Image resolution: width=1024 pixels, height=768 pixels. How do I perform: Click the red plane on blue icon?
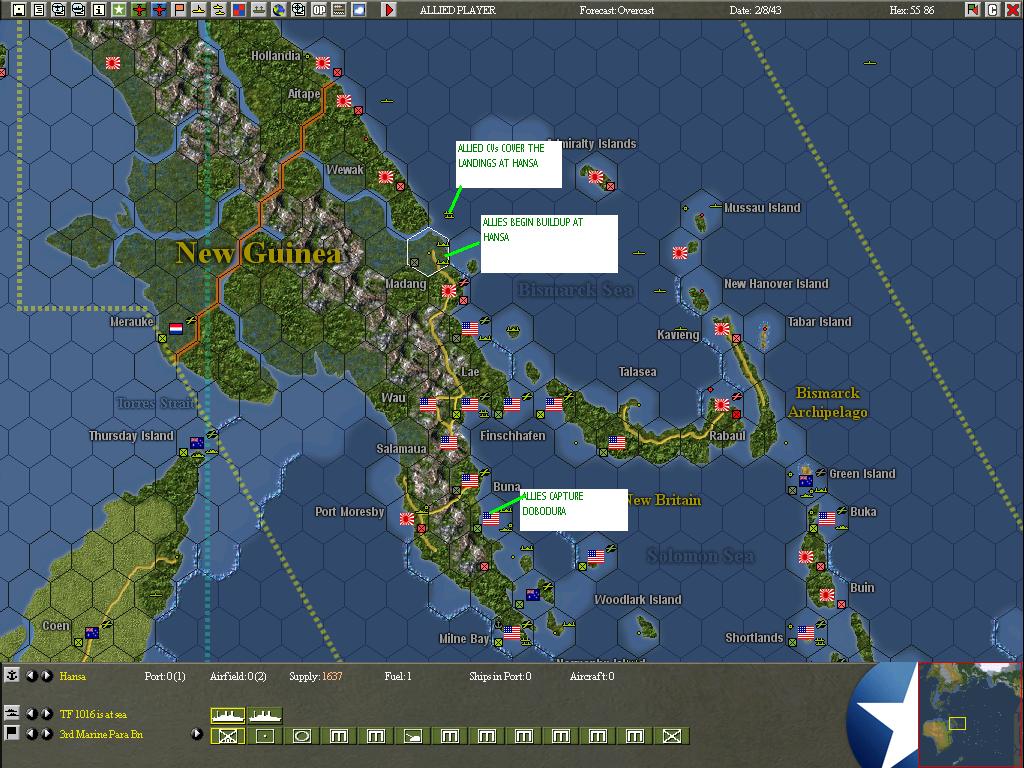click(x=159, y=10)
